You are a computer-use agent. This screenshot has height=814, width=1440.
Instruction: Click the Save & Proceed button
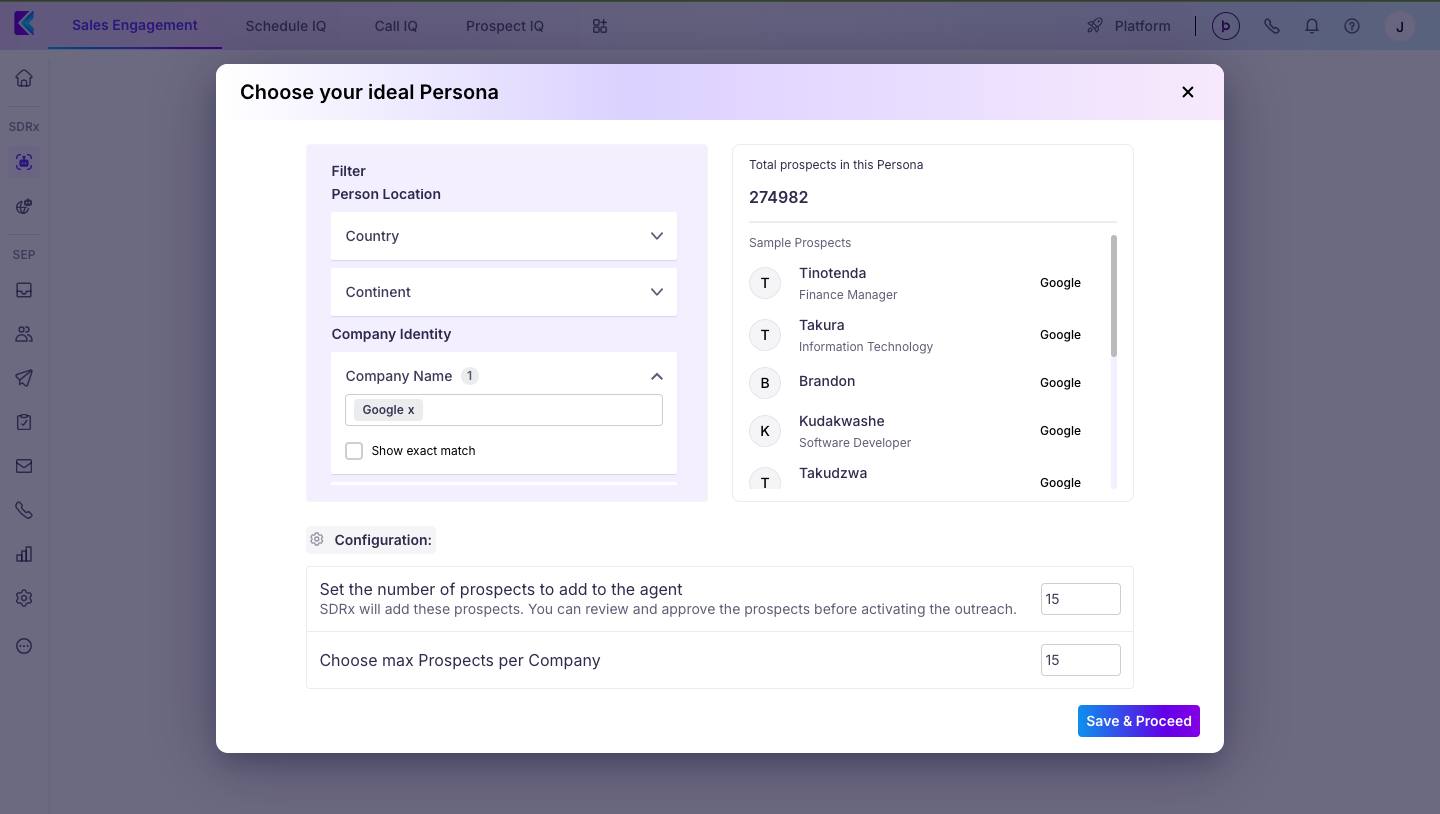click(x=1138, y=721)
